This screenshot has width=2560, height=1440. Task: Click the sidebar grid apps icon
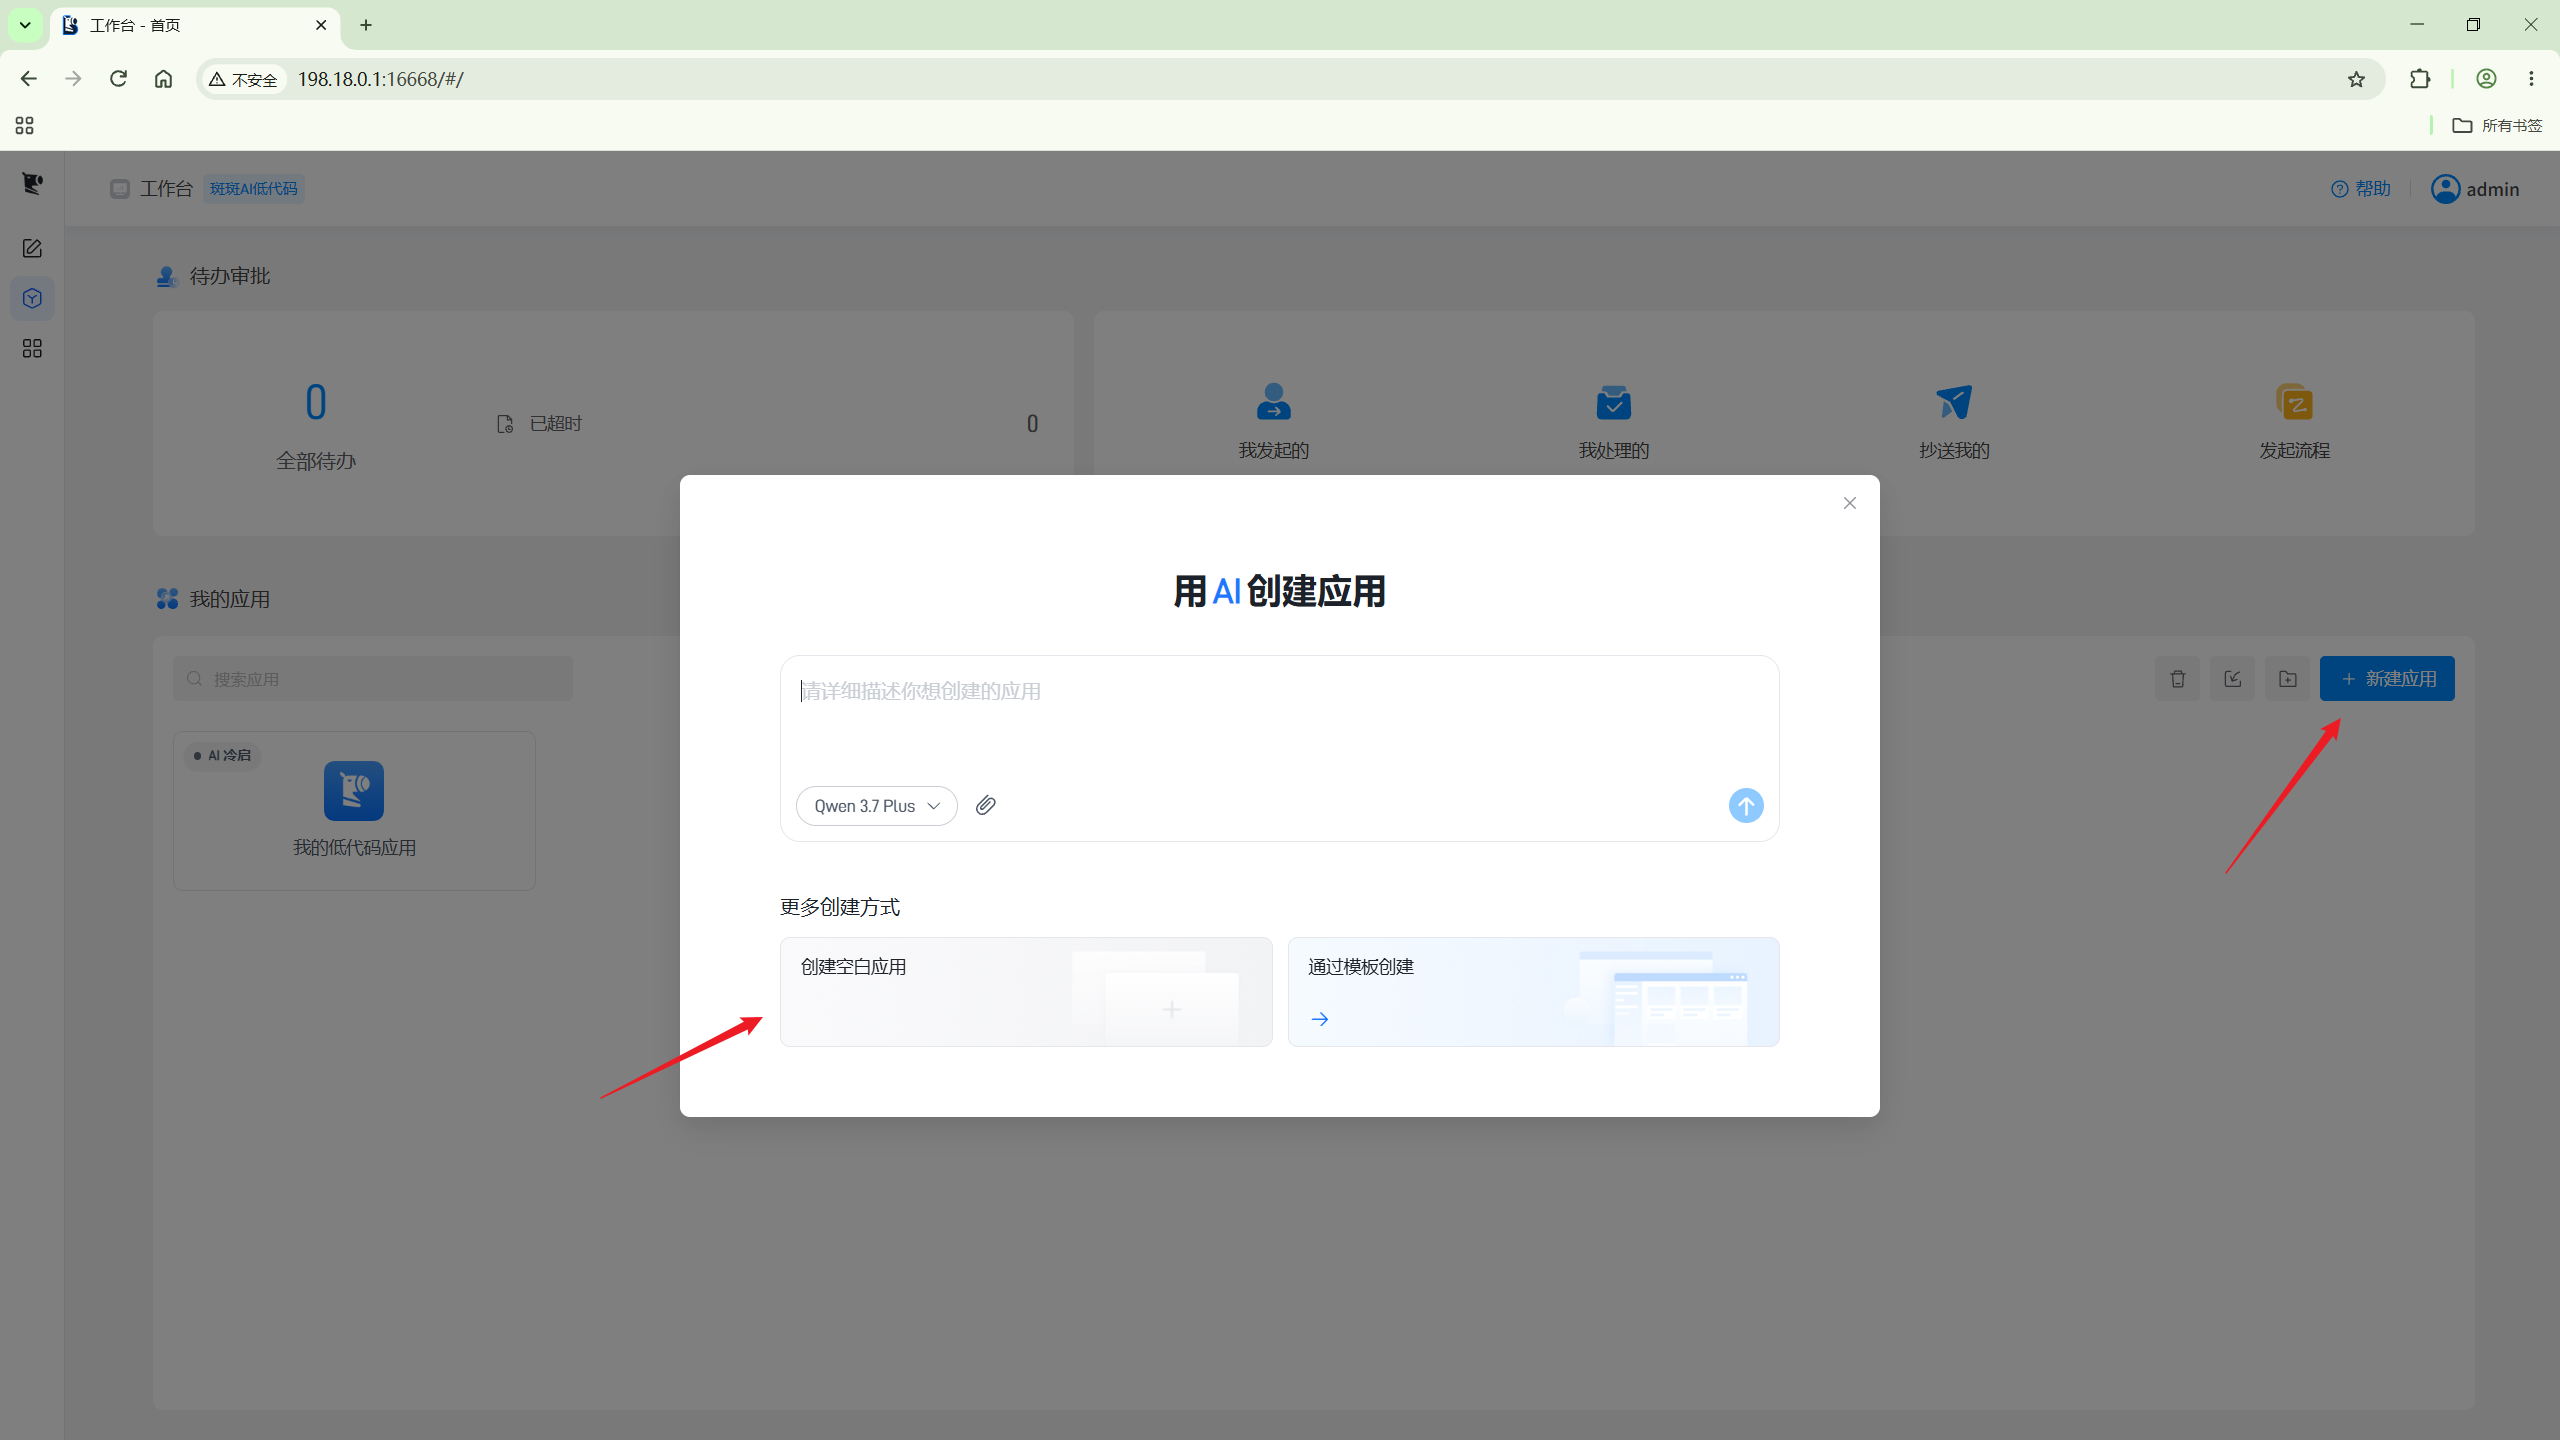point(32,348)
